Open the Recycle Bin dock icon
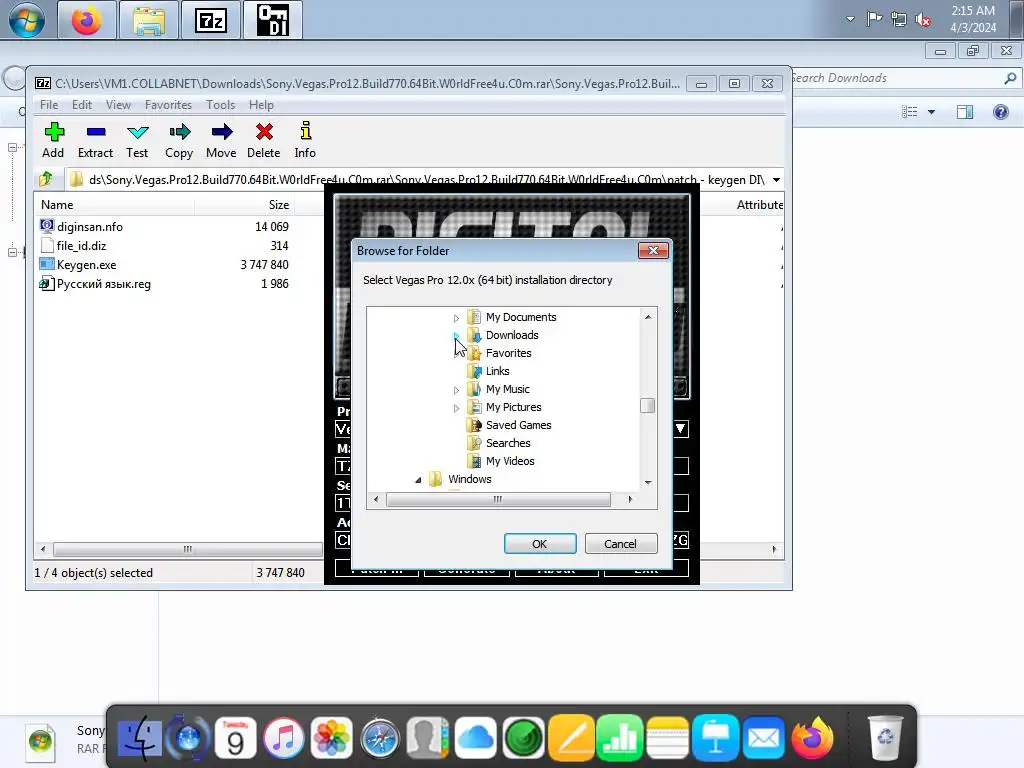Screen dimensions: 1024x768 [x=886, y=737]
